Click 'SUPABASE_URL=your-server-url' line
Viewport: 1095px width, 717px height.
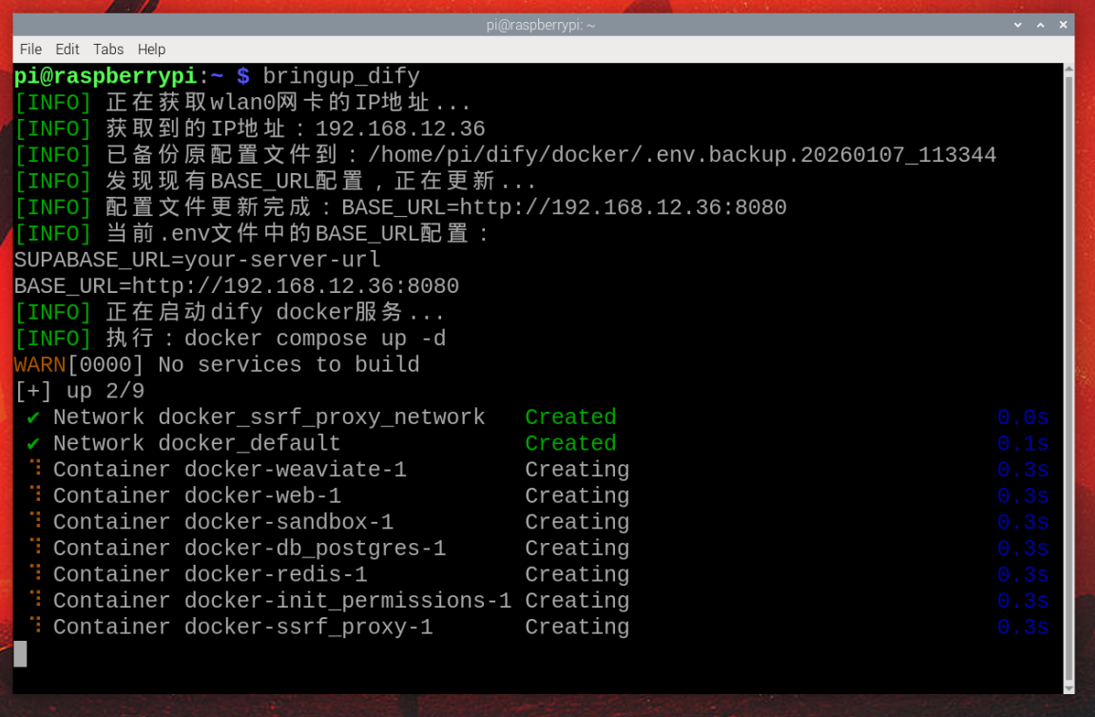click(x=198, y=260)
